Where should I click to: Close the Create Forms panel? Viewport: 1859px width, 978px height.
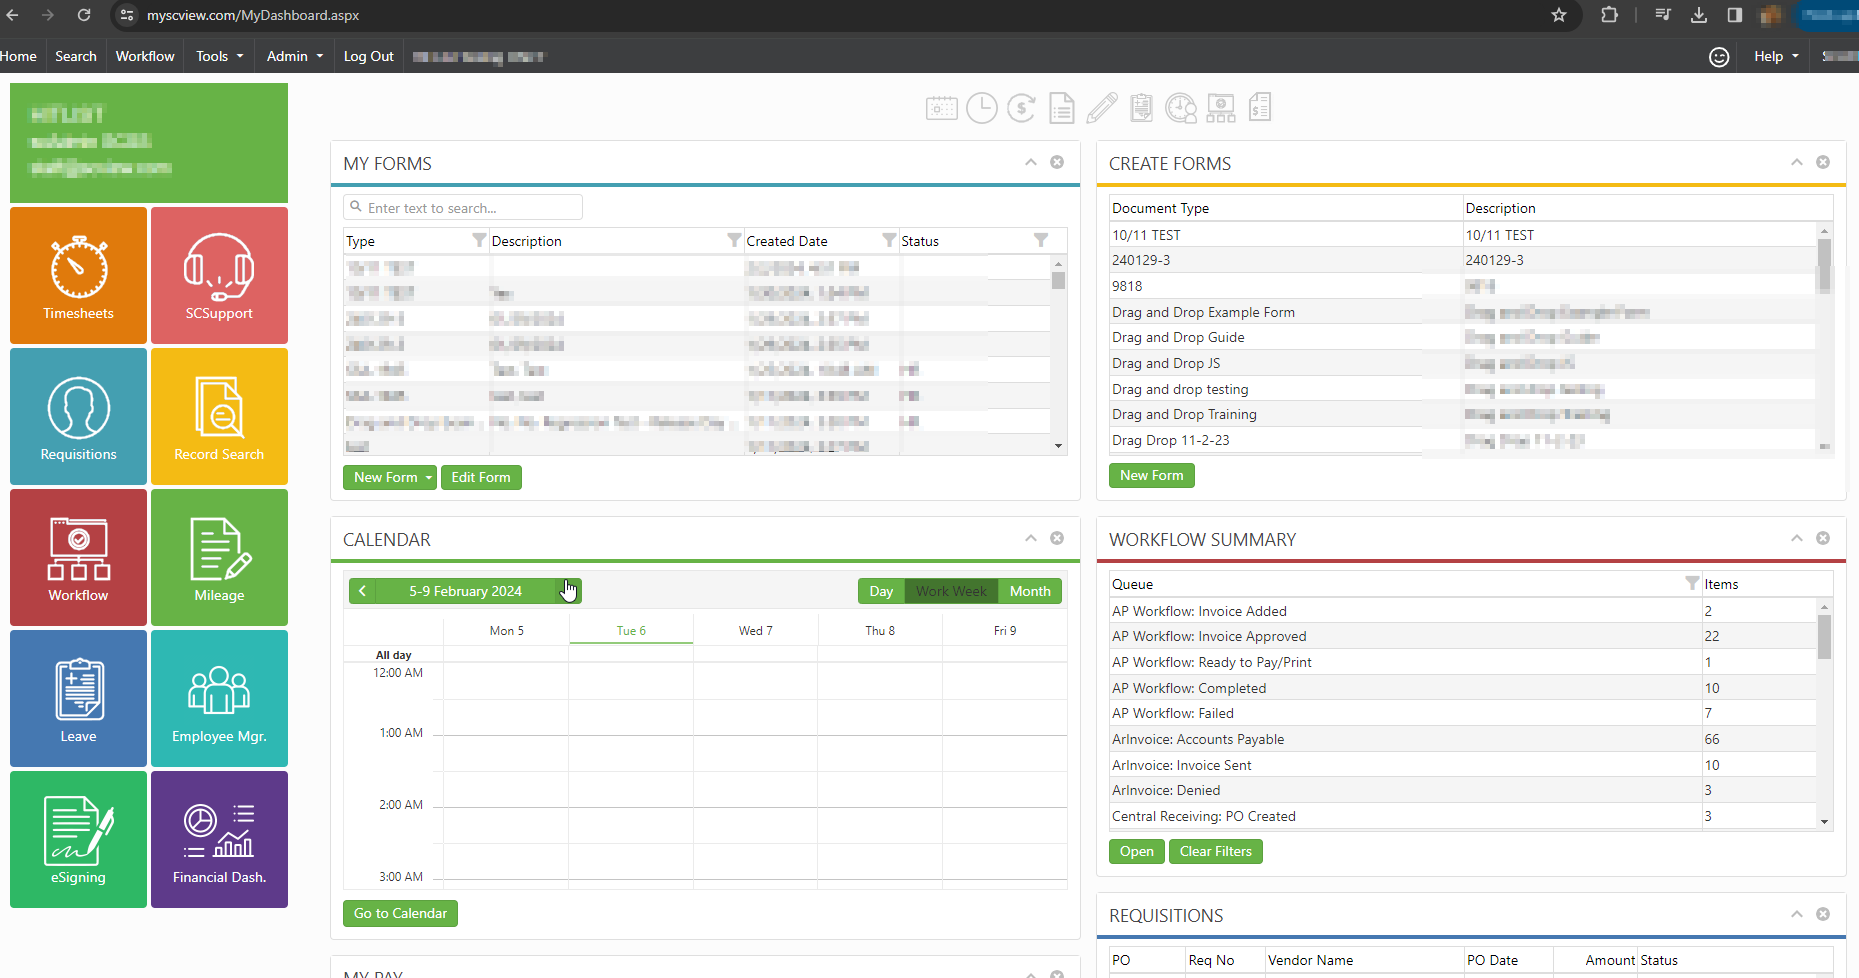click(x=1823, y=162)
